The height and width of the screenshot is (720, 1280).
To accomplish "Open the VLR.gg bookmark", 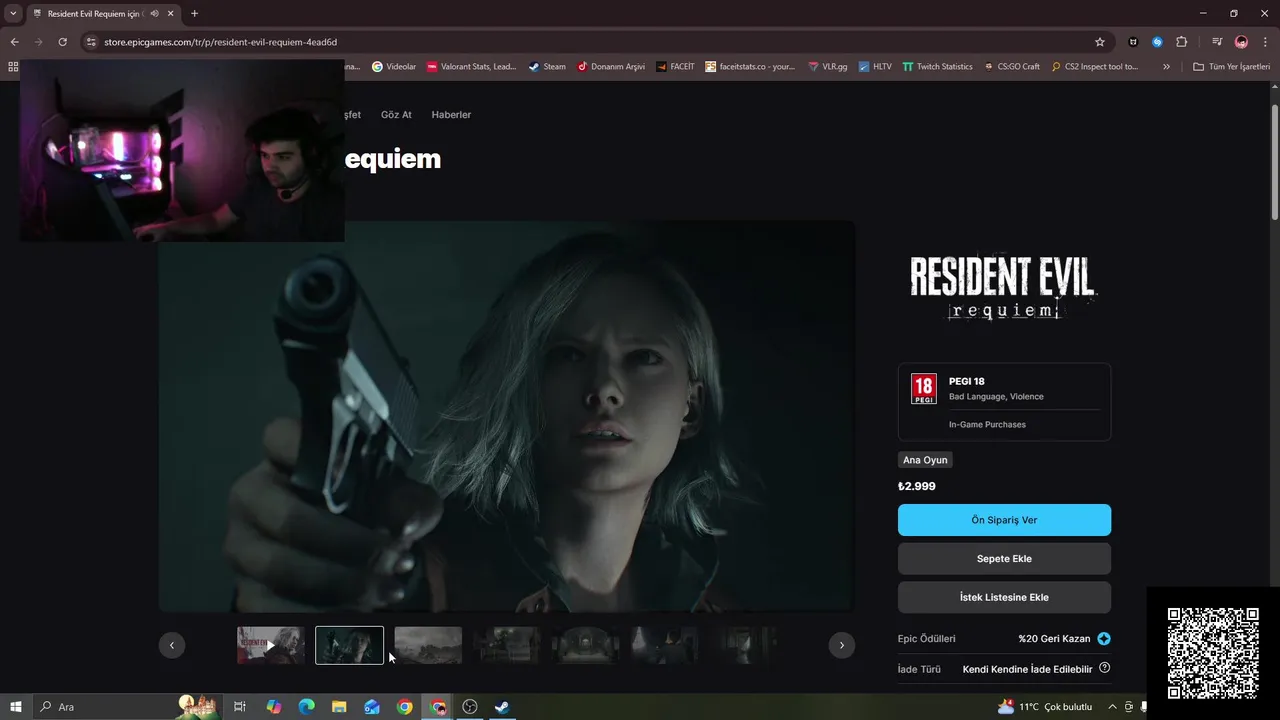I will click(827, 67).
